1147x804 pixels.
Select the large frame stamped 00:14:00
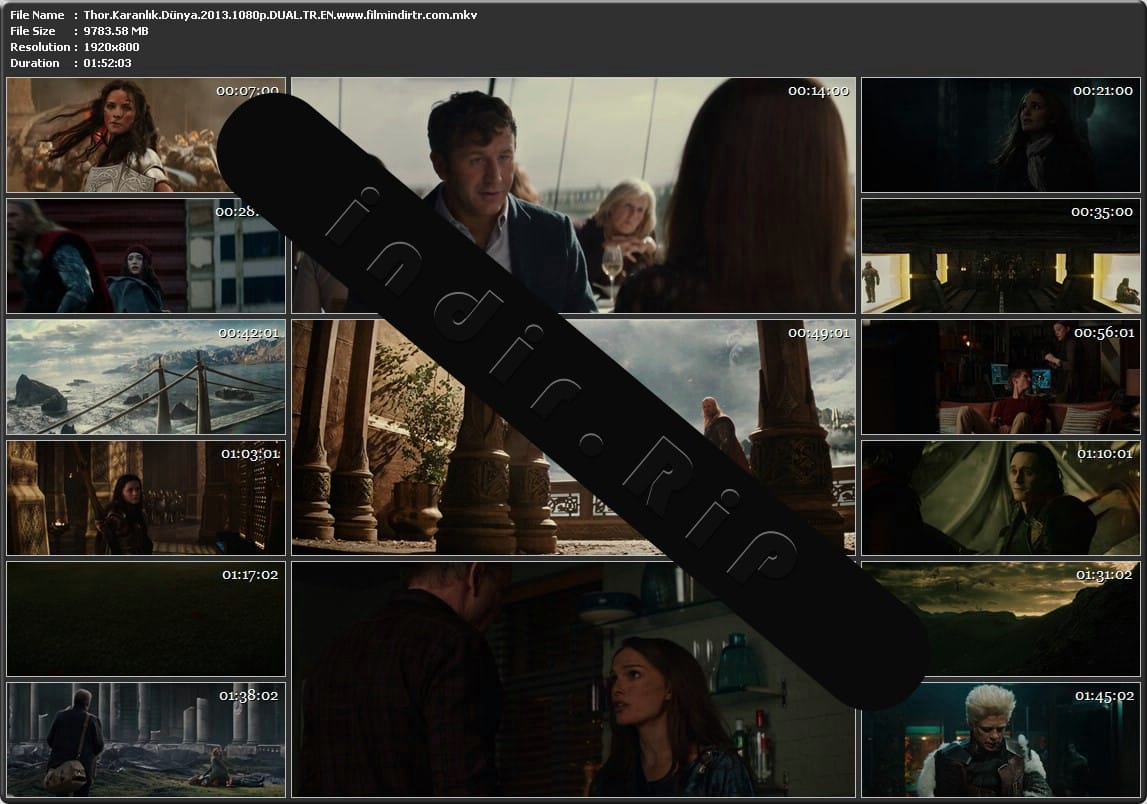coord(574,195)
